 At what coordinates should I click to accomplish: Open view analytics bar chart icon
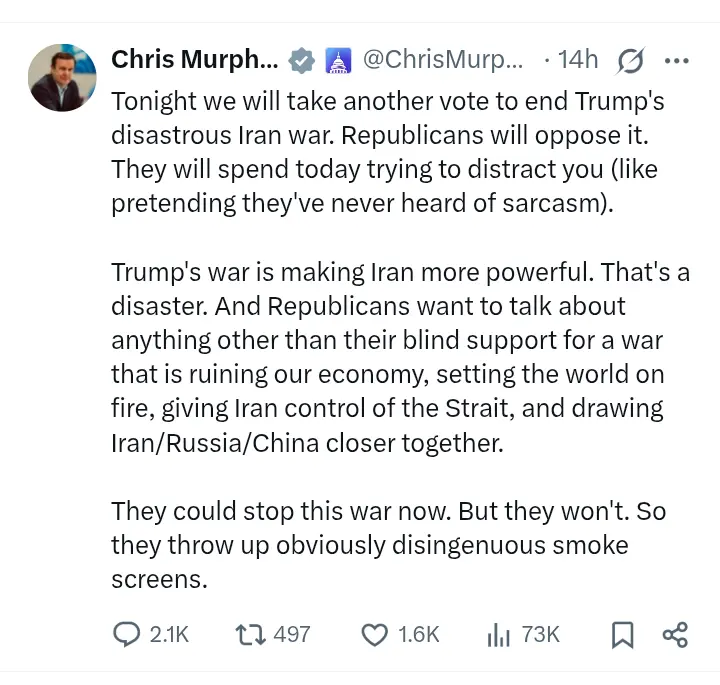498,634
